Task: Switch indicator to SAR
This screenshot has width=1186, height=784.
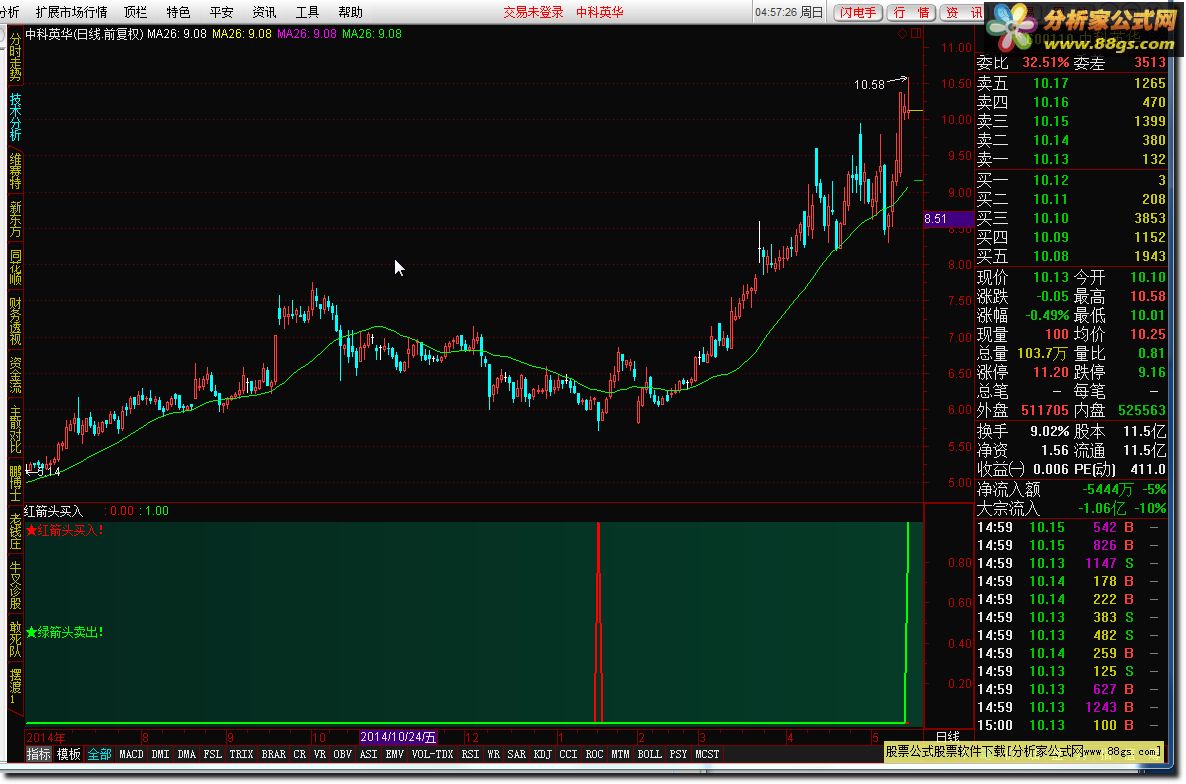Action: click(517, 754)
